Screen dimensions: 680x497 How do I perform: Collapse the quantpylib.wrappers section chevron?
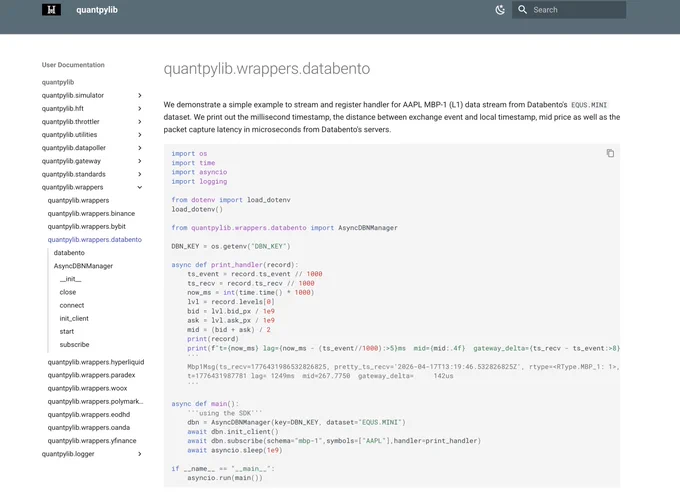140,187
